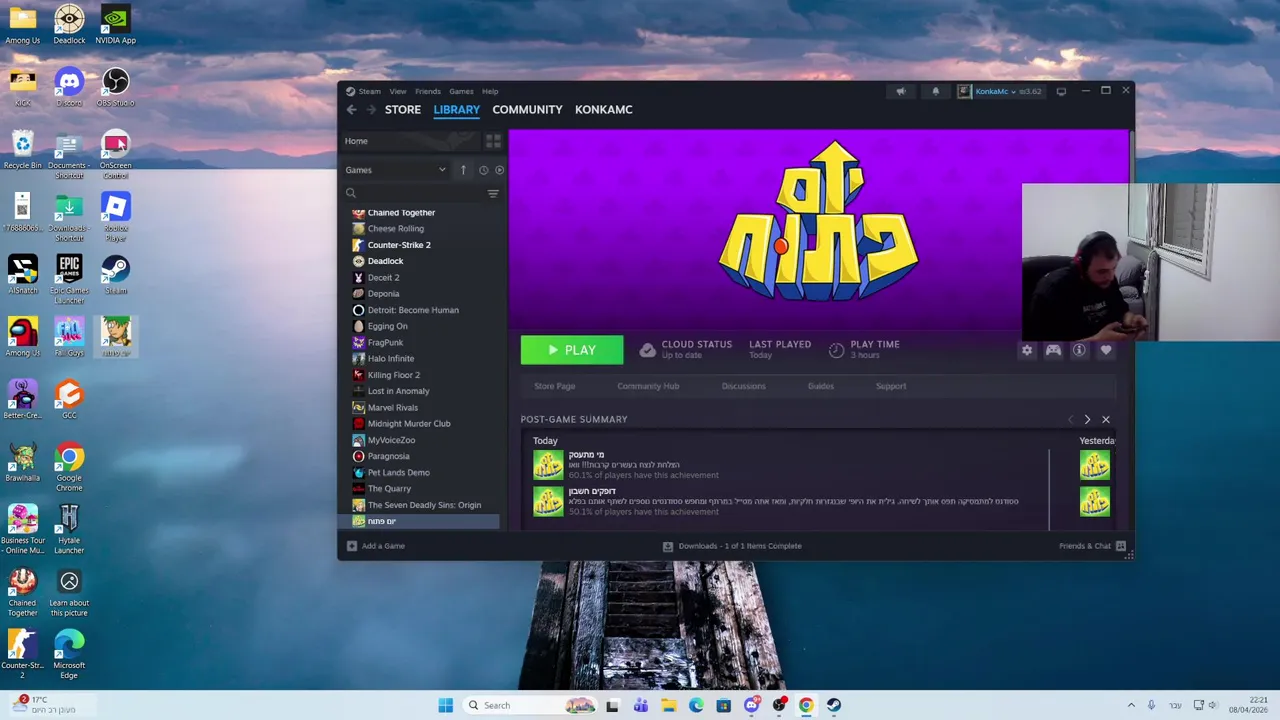Image resolution: width=1280 pixels, height=720 pixels.
Task: Click the wallet balance next to KonkaMc
Action: (x=1031, y=92)
